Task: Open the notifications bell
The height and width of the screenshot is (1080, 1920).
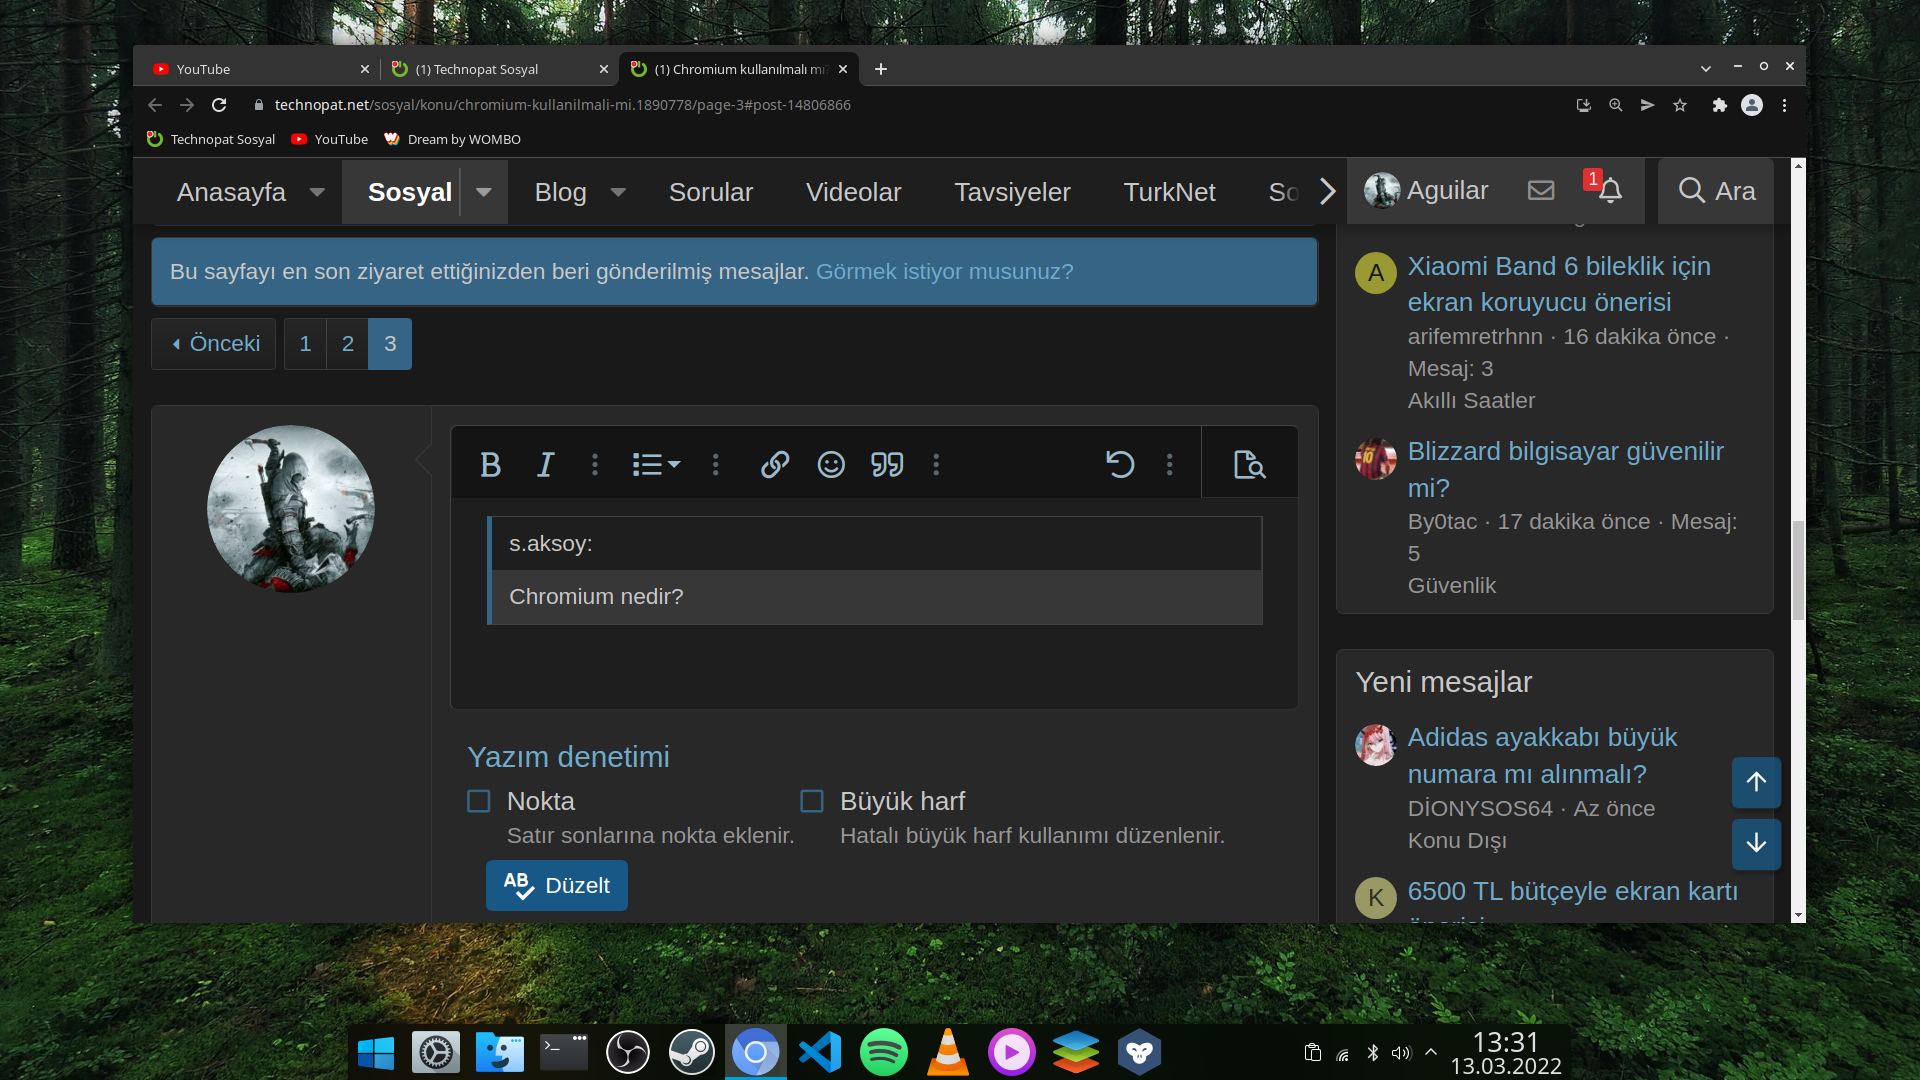Action: tap(1610, 191)
